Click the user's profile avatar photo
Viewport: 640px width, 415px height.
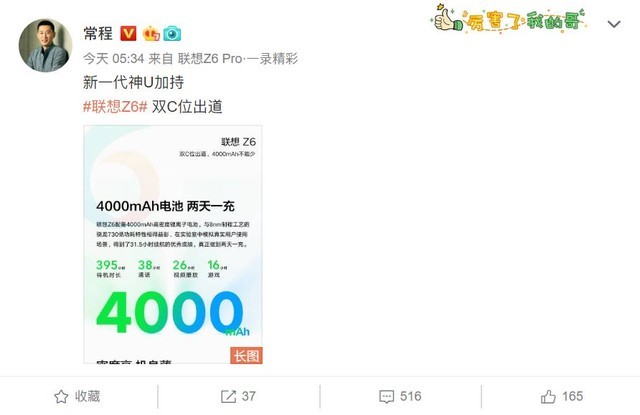pyautogui.click(x=45, y=45)
